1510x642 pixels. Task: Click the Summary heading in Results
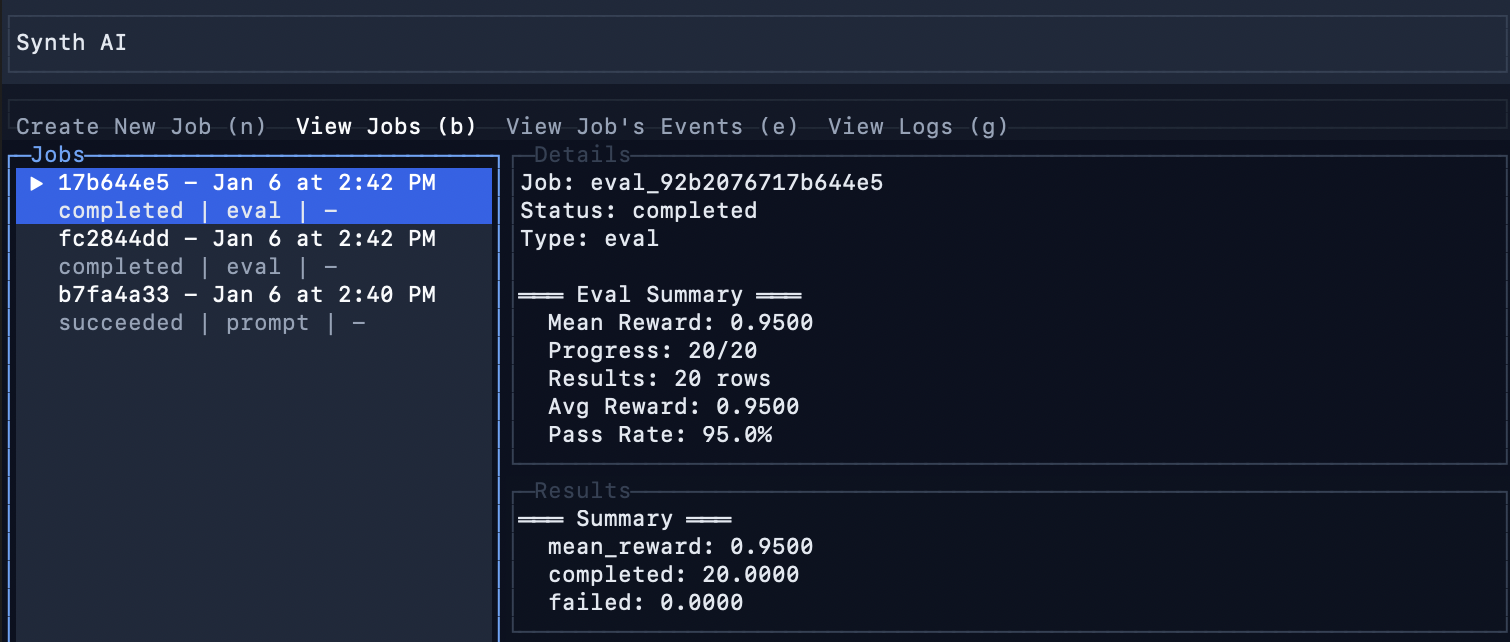624,518
